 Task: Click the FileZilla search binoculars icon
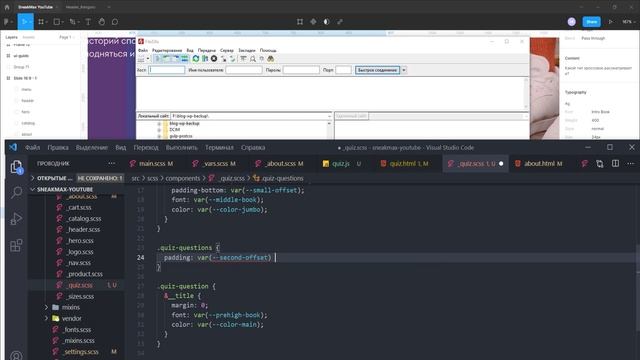coord(271,59)
